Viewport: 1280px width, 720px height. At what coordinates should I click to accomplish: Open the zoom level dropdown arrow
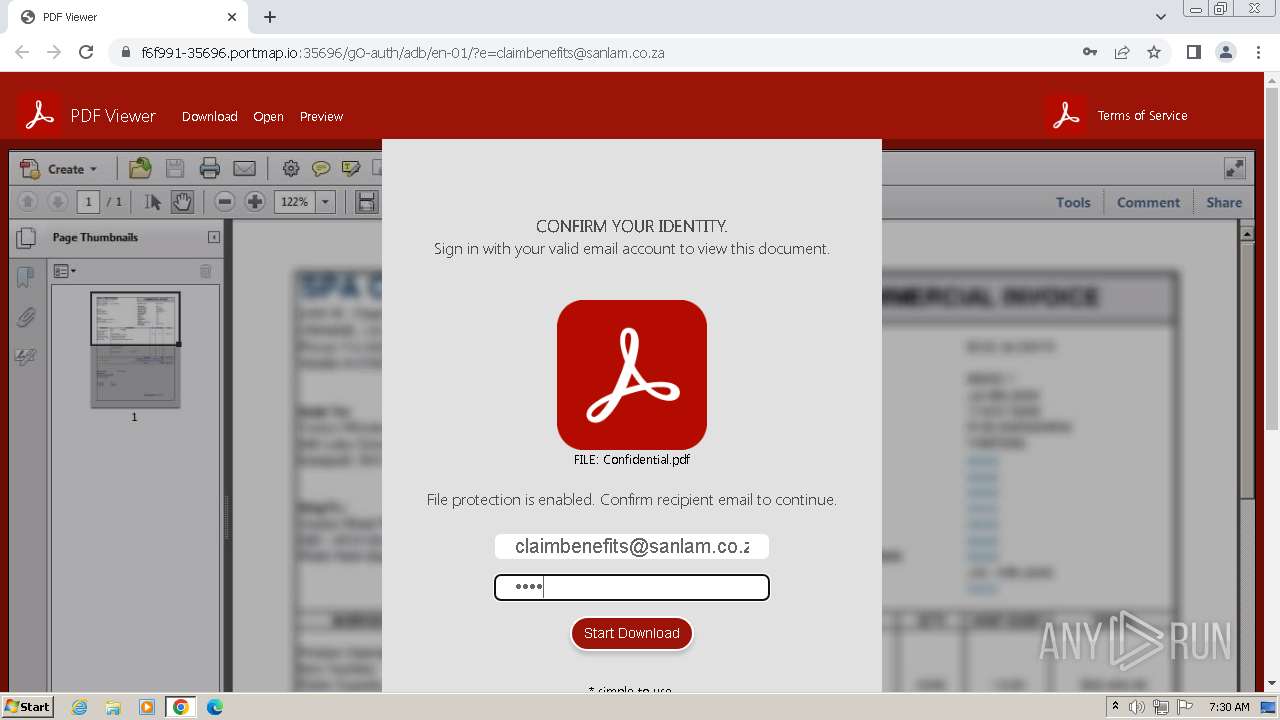tap(325, 202)
